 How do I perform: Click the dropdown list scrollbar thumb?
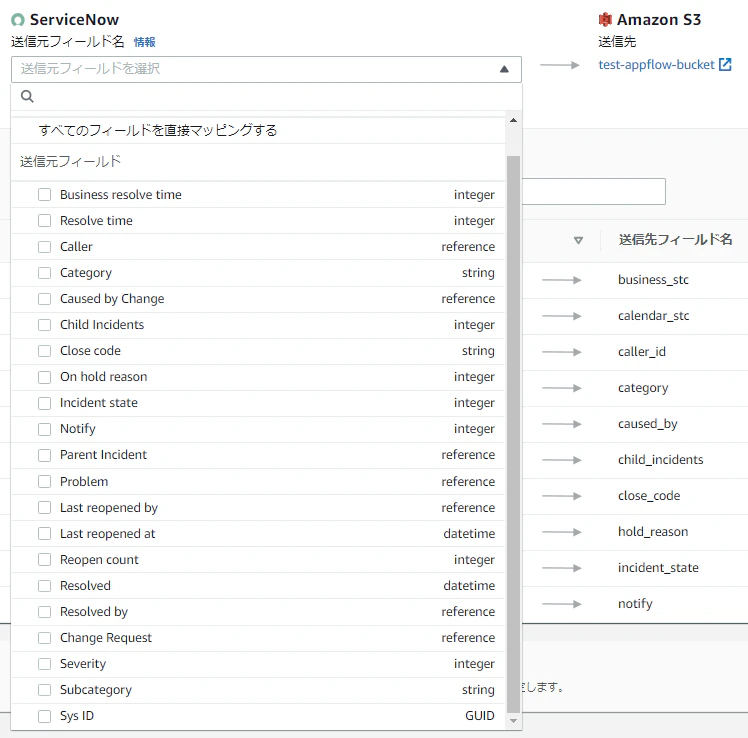coord(513,434)
